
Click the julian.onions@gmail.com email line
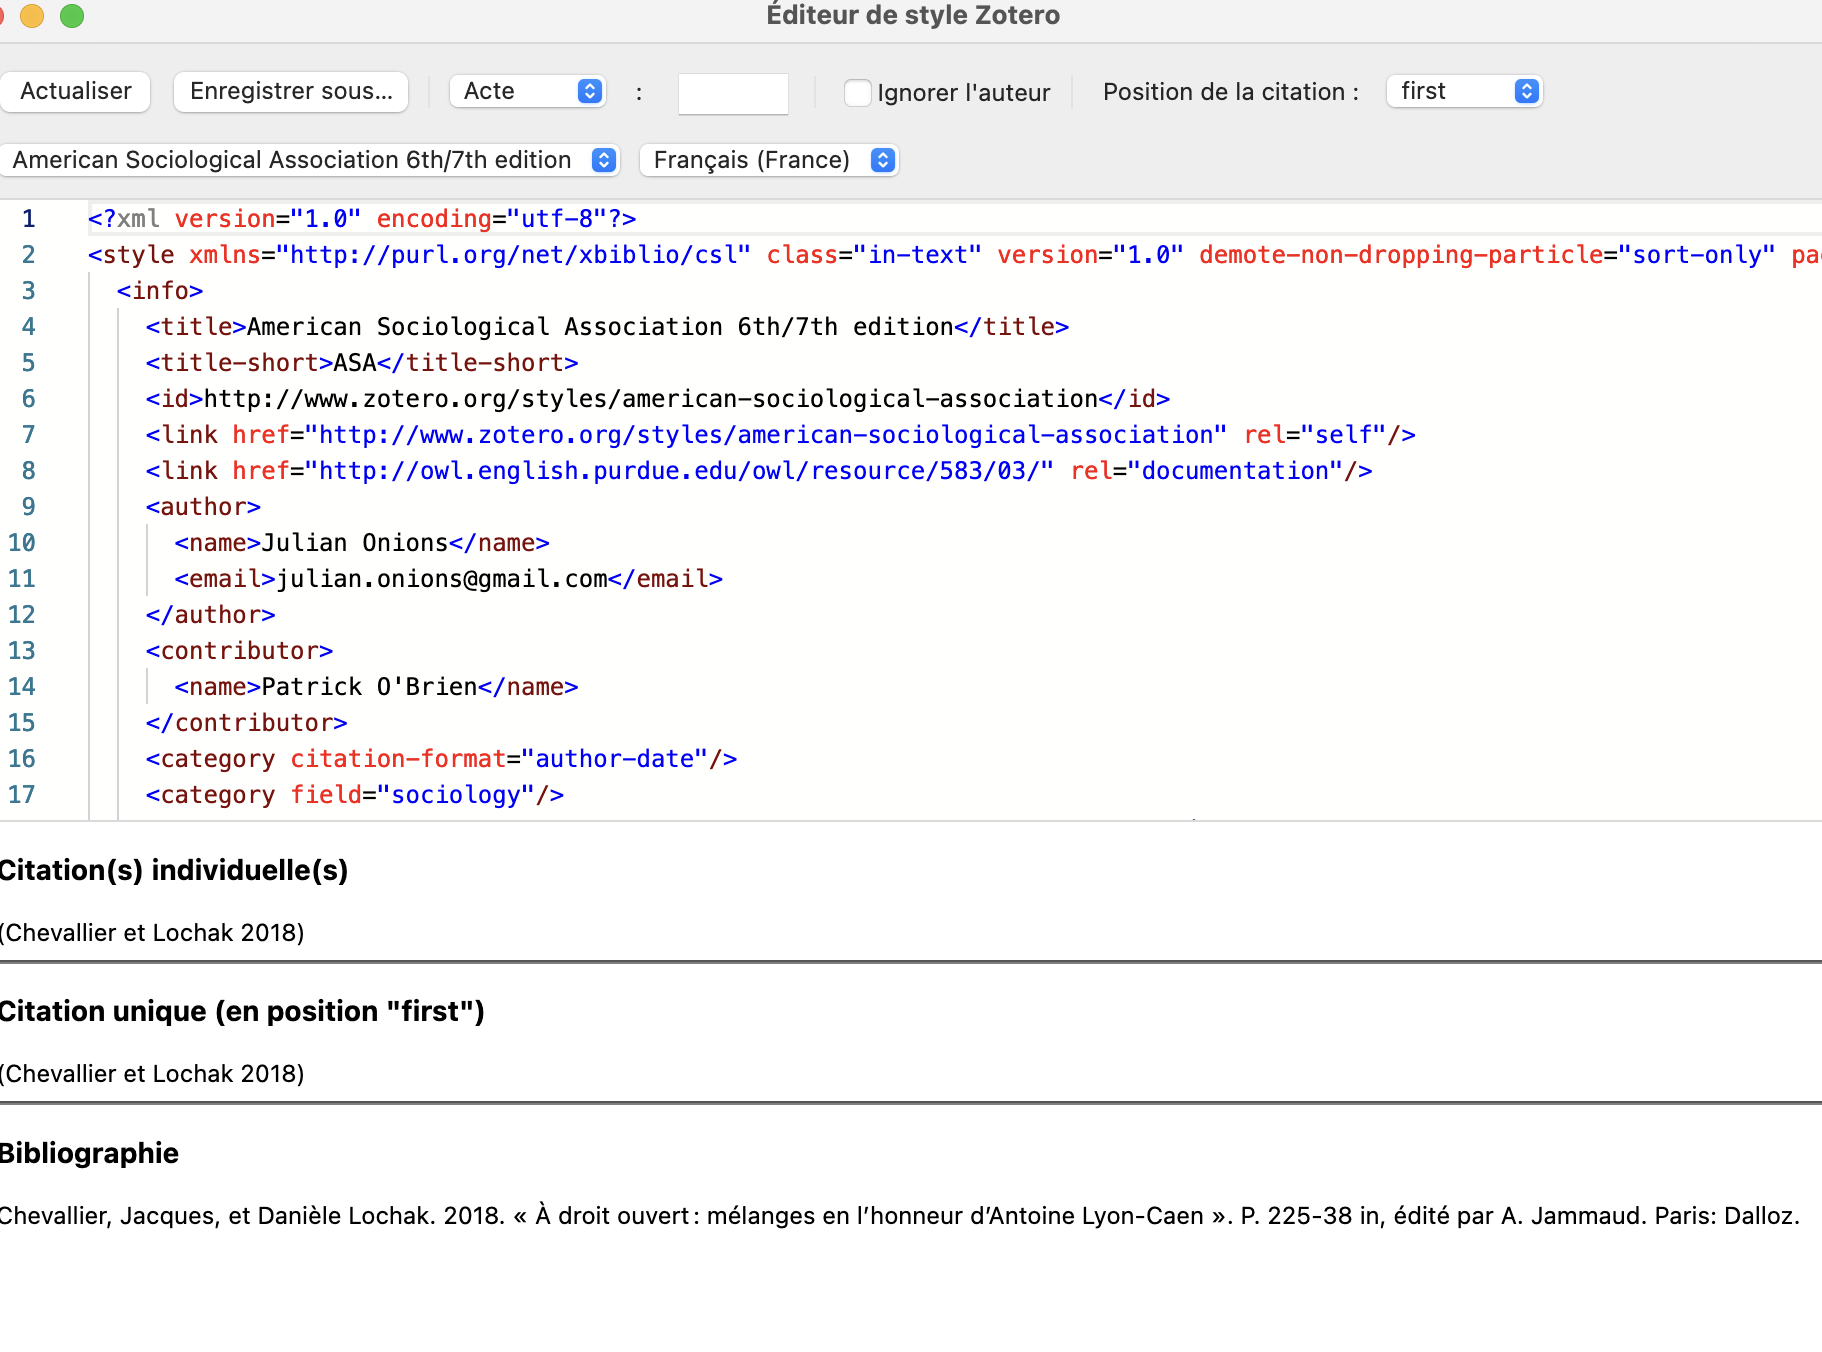tap(449, 578)
